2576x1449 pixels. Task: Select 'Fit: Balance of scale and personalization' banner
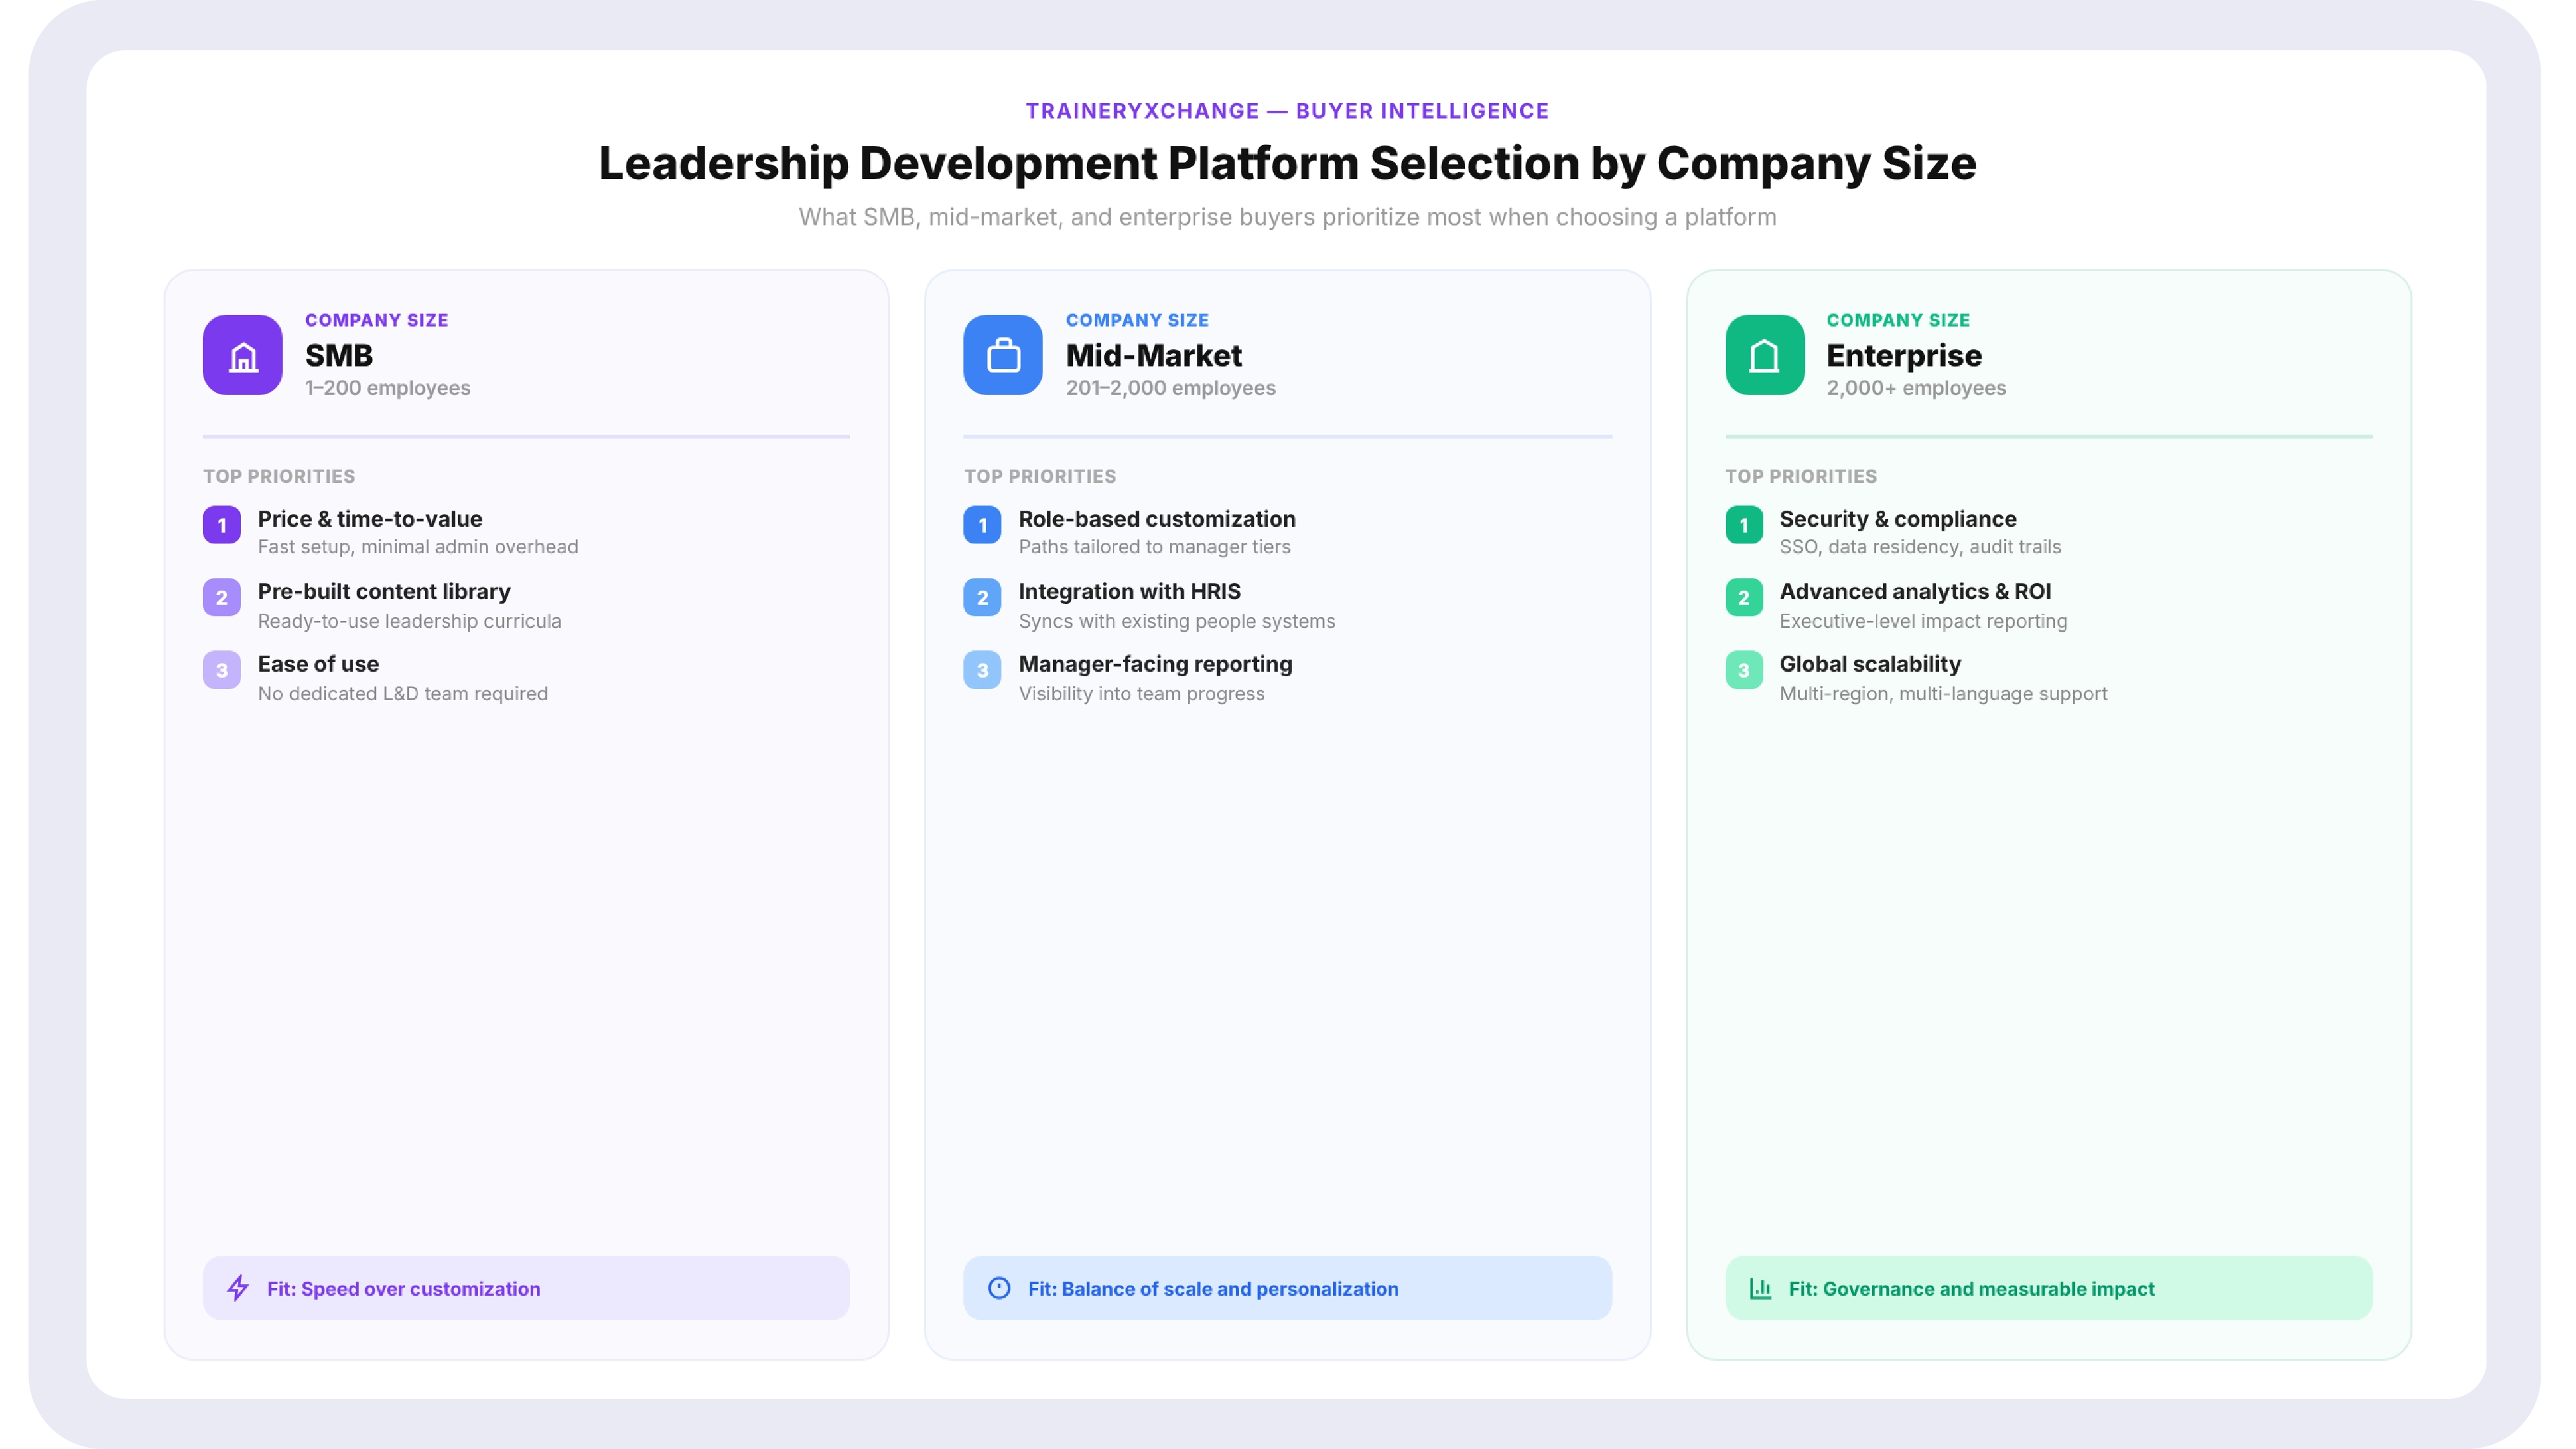coord(1287,1288)
